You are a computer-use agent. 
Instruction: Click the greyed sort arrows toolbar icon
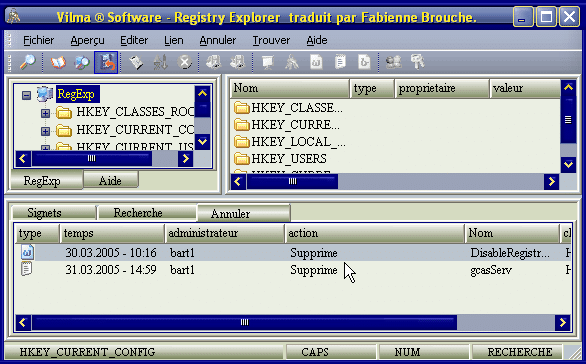click(160, 62)
